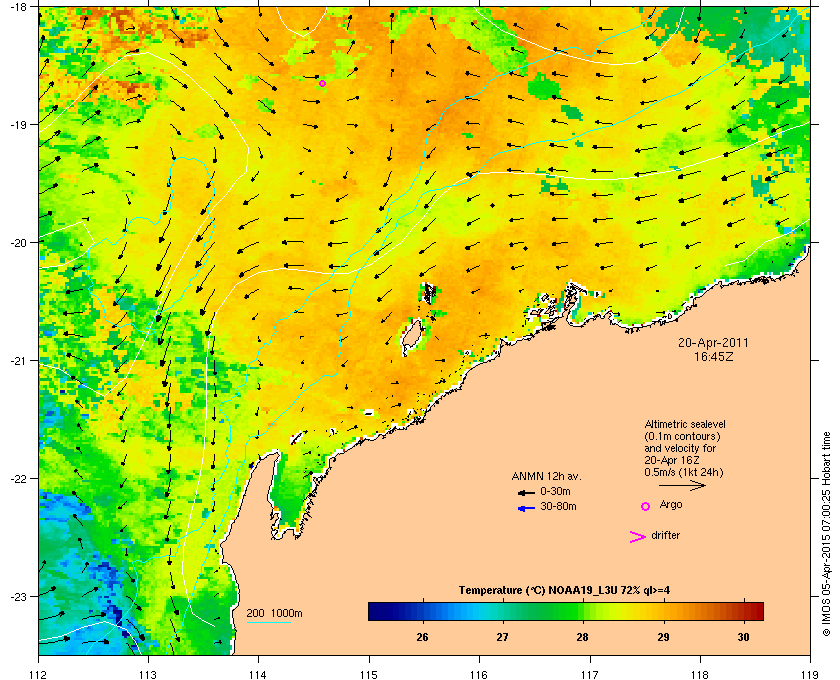
Task: Click the latitude axis label -20
Action: [18, 242]
